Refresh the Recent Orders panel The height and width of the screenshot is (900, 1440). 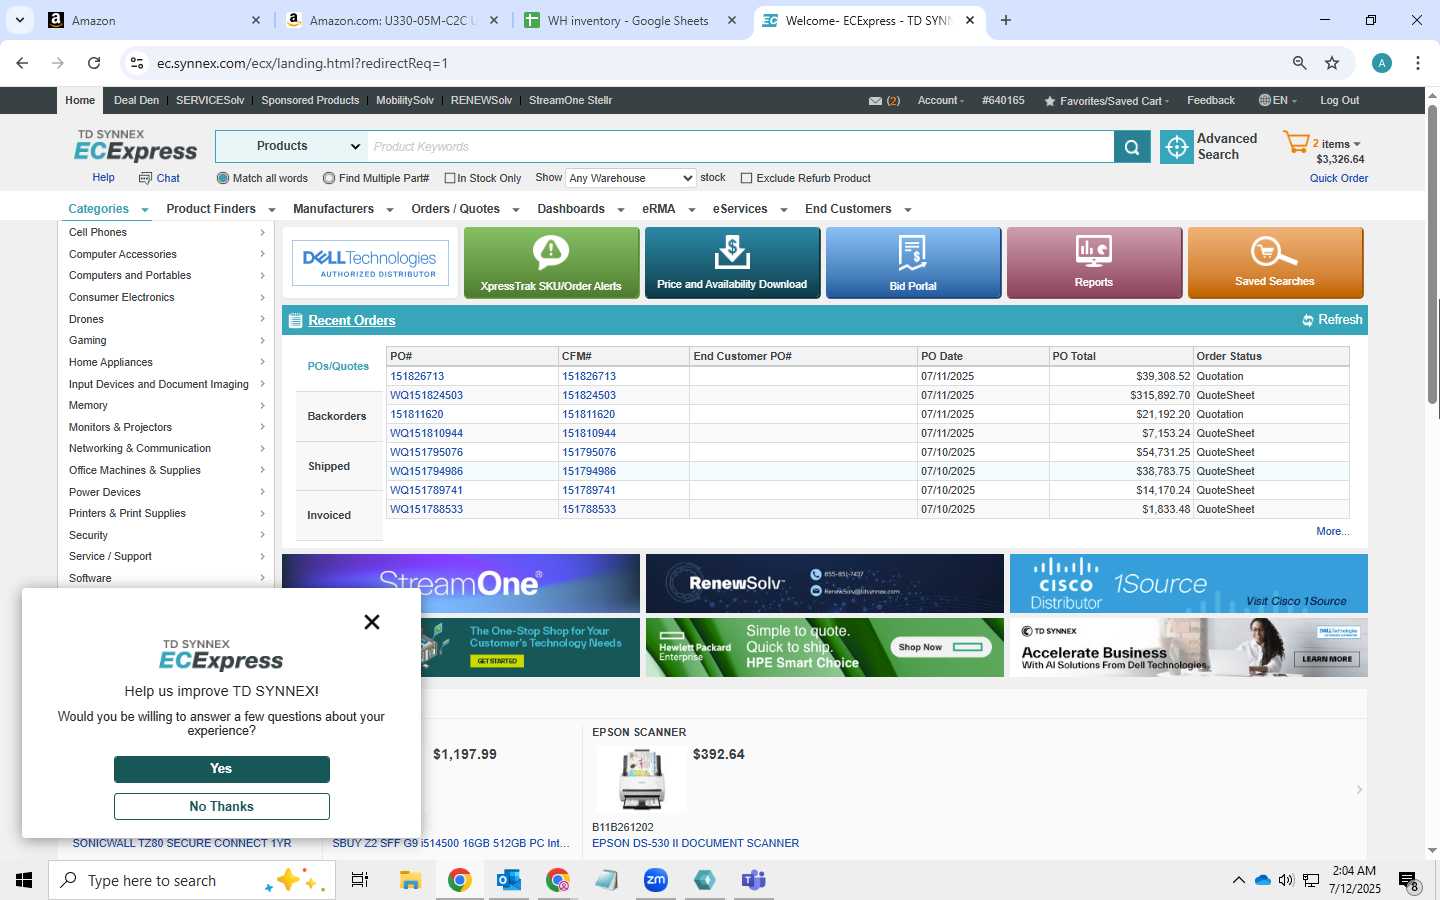pyautogui.click(x=1332, y=320)
